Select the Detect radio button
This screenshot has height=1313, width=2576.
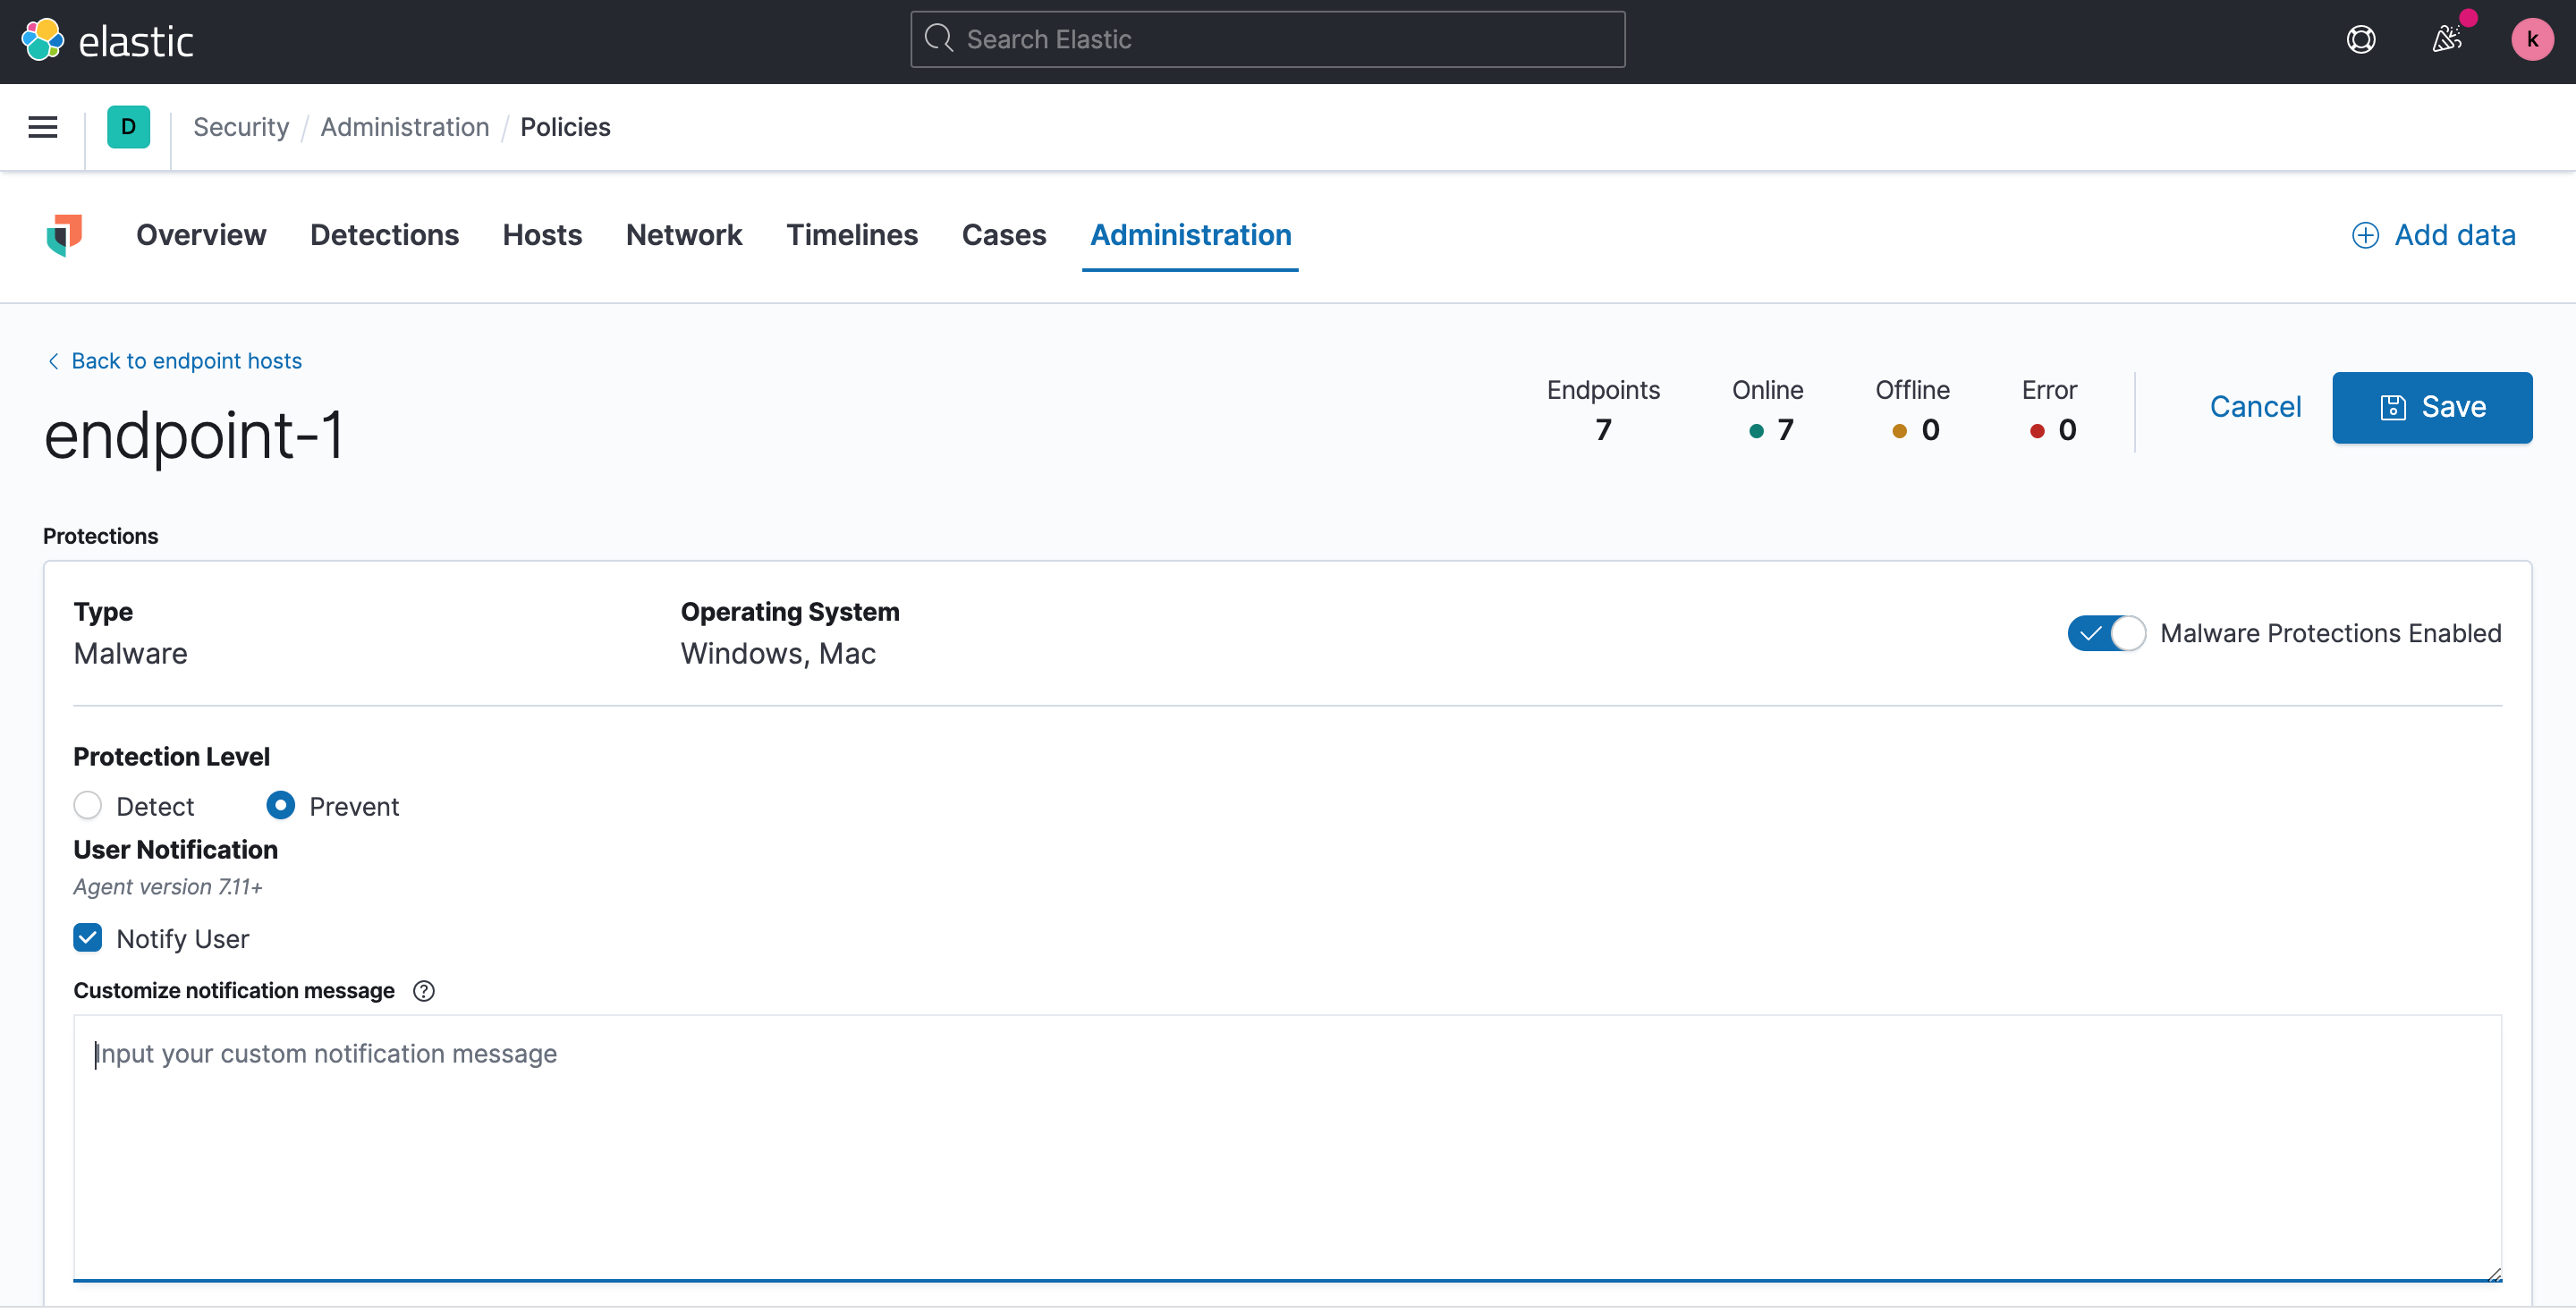click(88, 805)
